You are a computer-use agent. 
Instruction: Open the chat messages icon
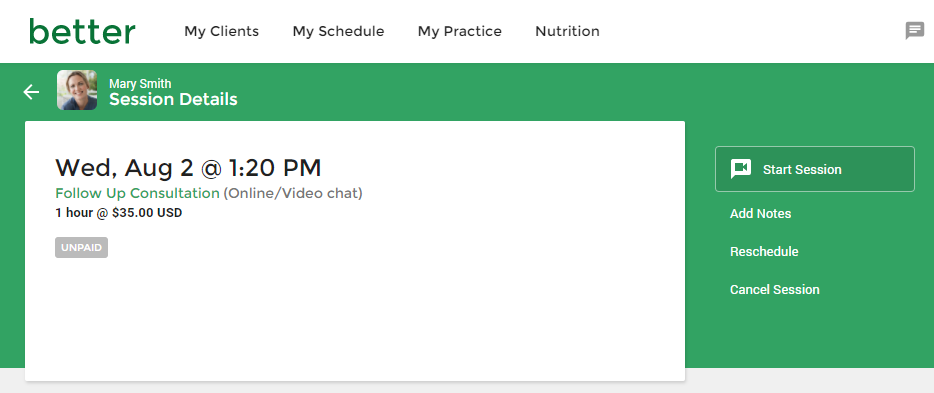[x=914, y=30]
